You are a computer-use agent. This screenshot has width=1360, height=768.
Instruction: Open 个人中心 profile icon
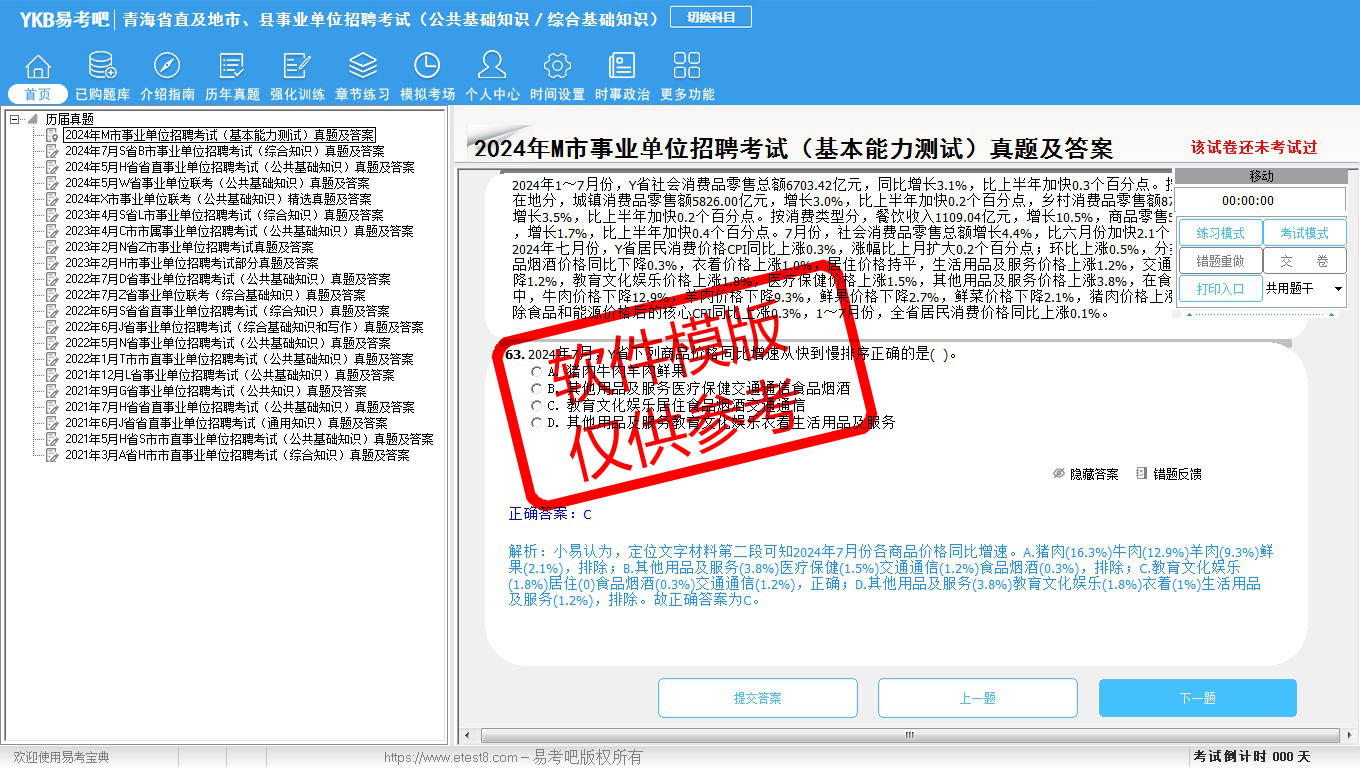492,68
